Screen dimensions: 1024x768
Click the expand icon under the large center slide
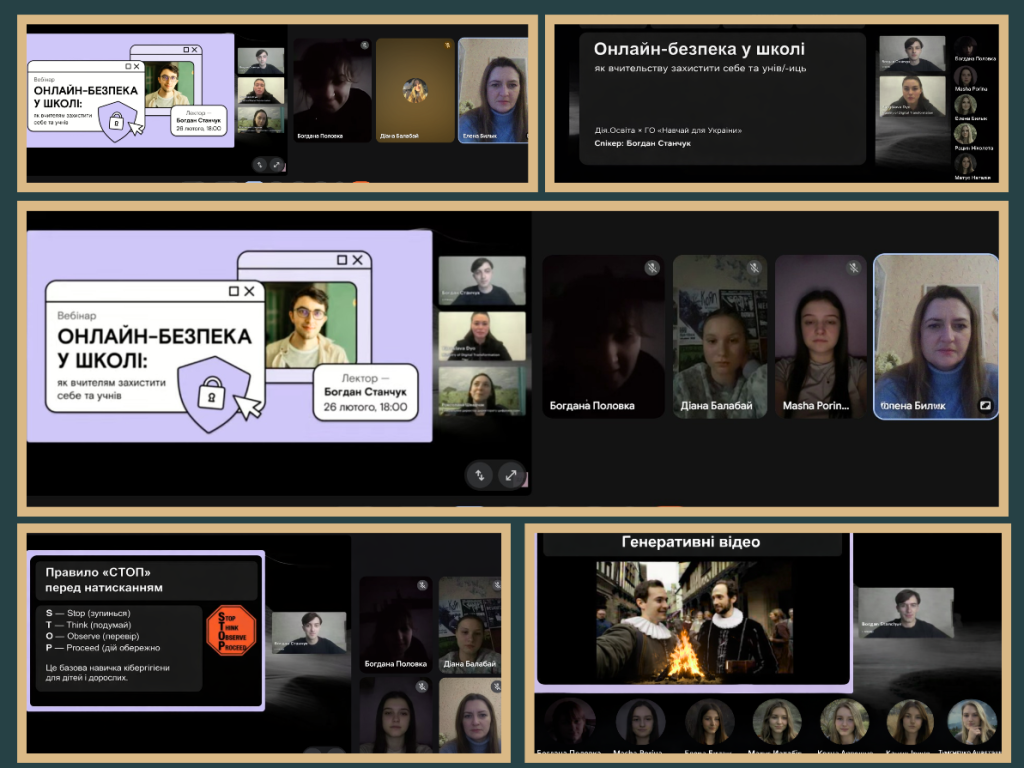click(511, 475)
